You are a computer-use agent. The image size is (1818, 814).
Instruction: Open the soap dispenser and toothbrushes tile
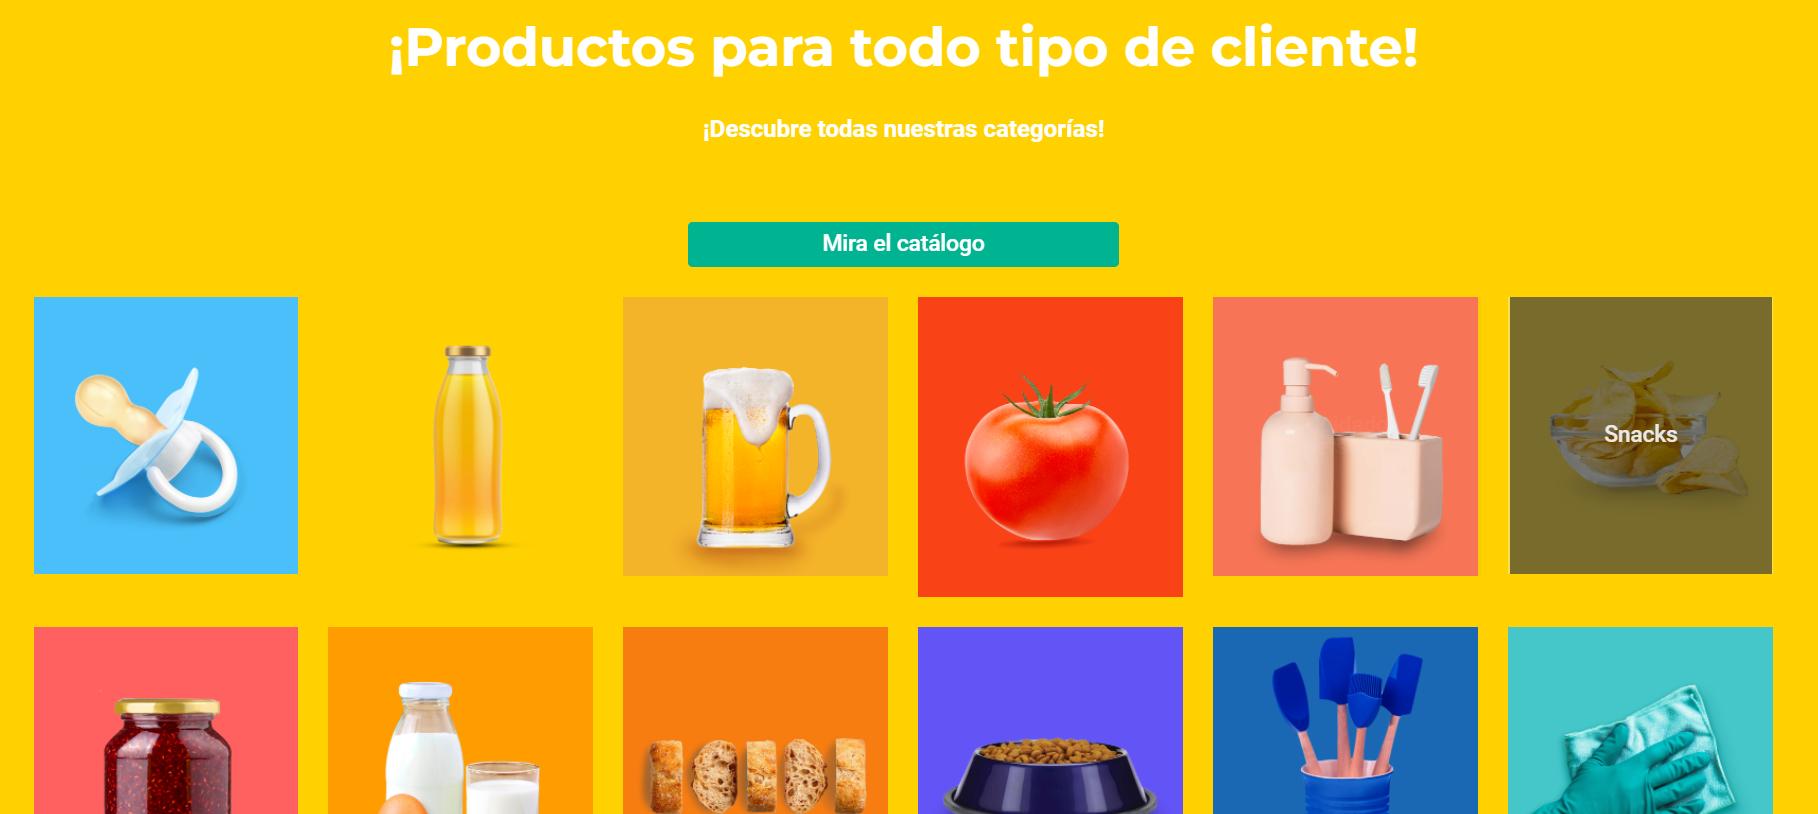[x=1345, y=436]
